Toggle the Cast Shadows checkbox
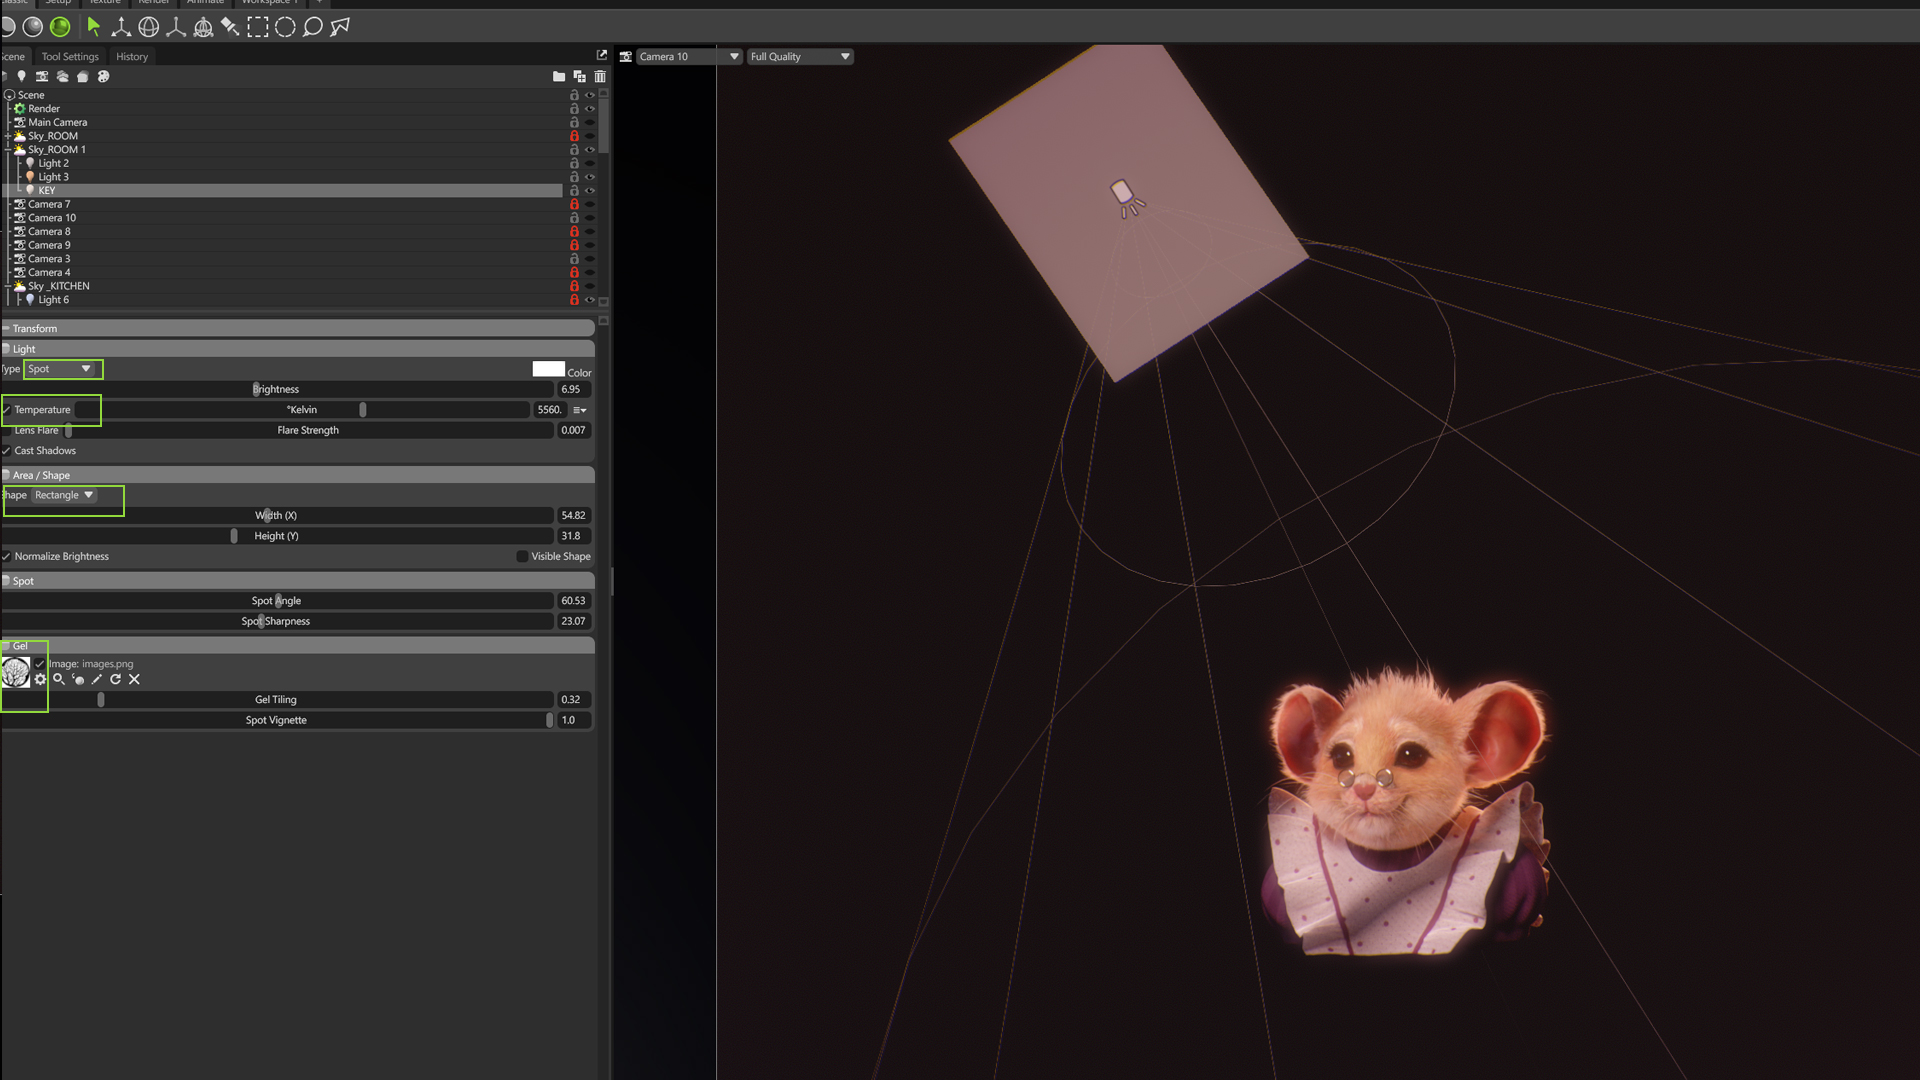Image resolution: width=1920 pixels, height=1080 pixels. pyautogui.click(x=6, y=451)
